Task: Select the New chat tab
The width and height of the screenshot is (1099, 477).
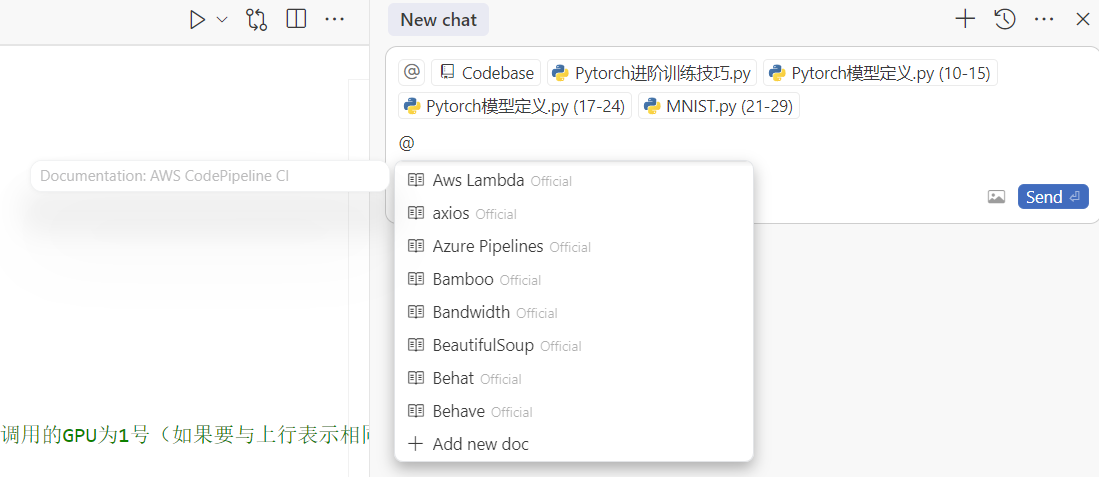Action: coord(439,19)
